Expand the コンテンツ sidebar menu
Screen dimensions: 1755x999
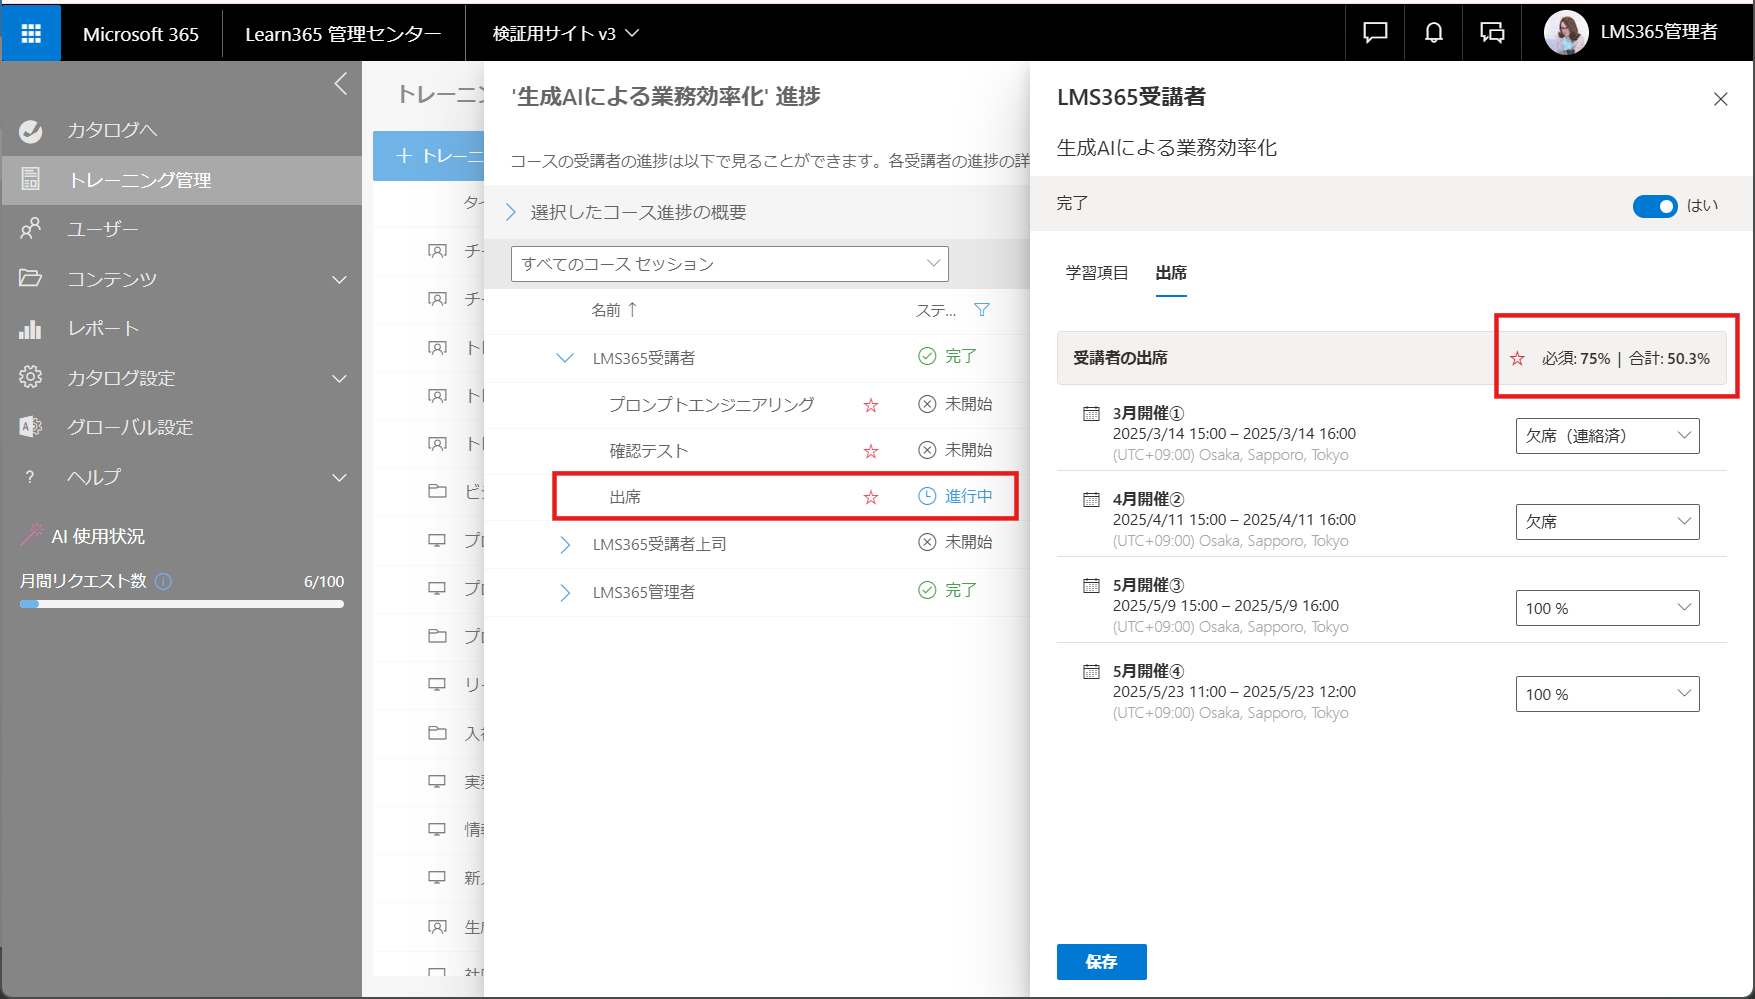[340, 279]
